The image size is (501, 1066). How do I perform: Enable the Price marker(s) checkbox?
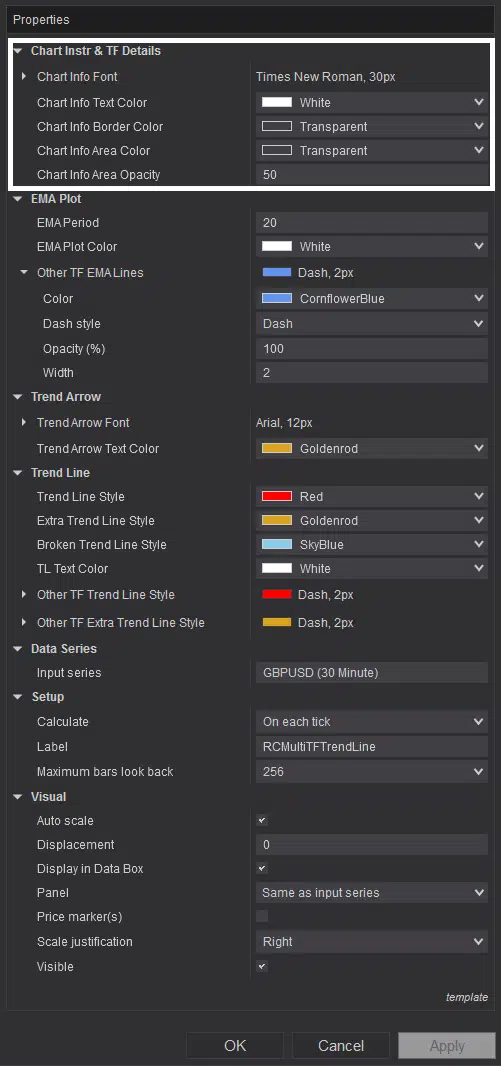262,916
